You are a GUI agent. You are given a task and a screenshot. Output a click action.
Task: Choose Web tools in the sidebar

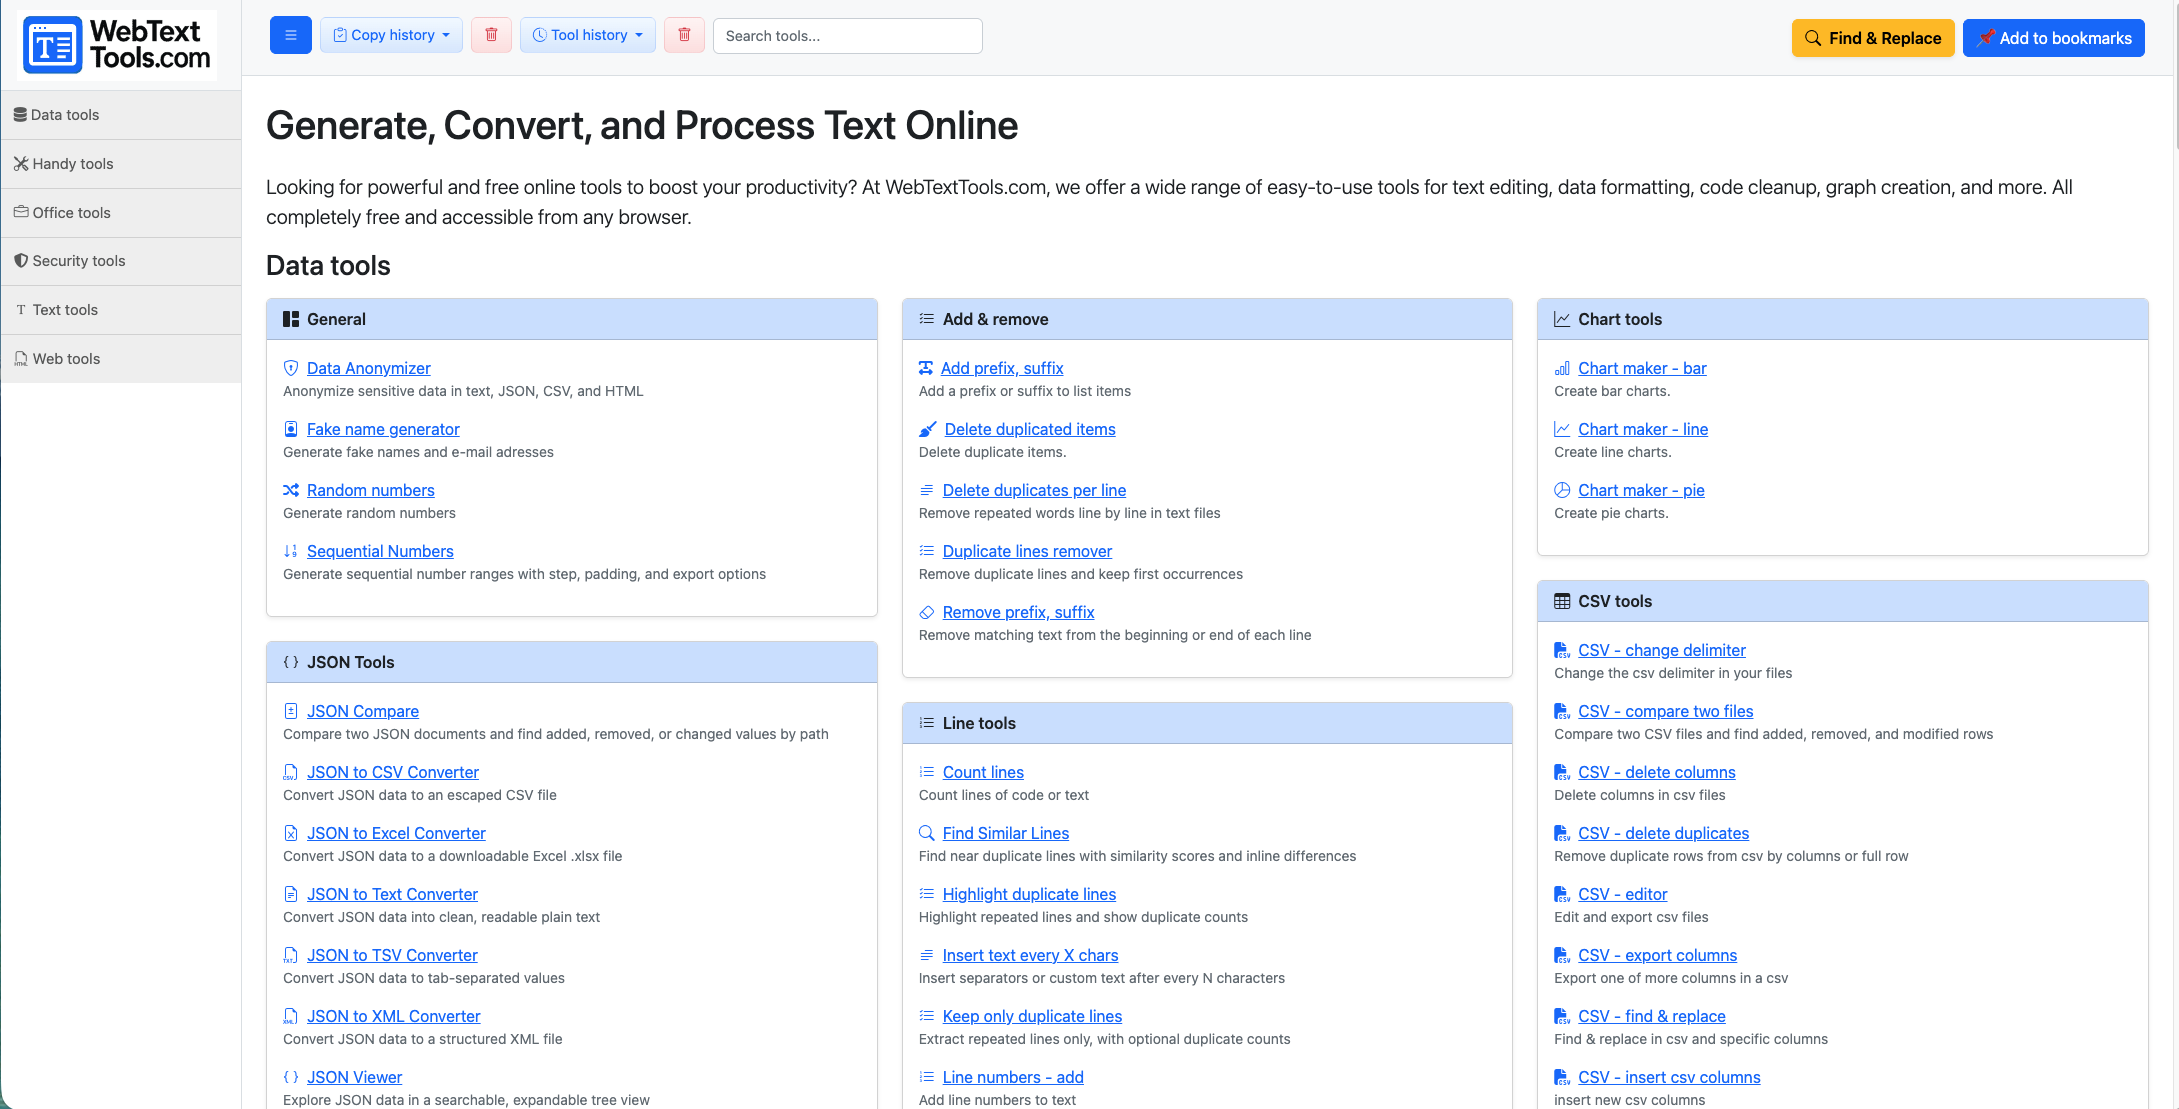[x=121, y=359]
